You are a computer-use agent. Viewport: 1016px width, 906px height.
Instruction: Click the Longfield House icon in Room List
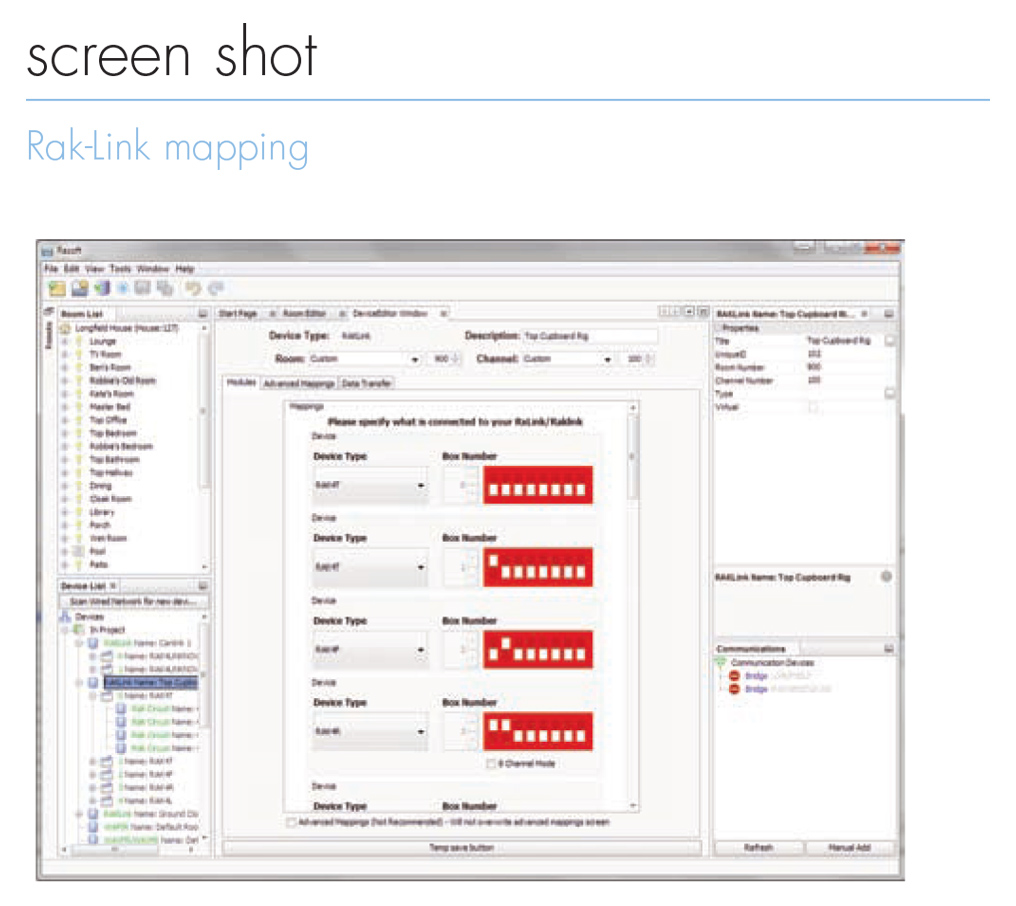pos(65,329)
